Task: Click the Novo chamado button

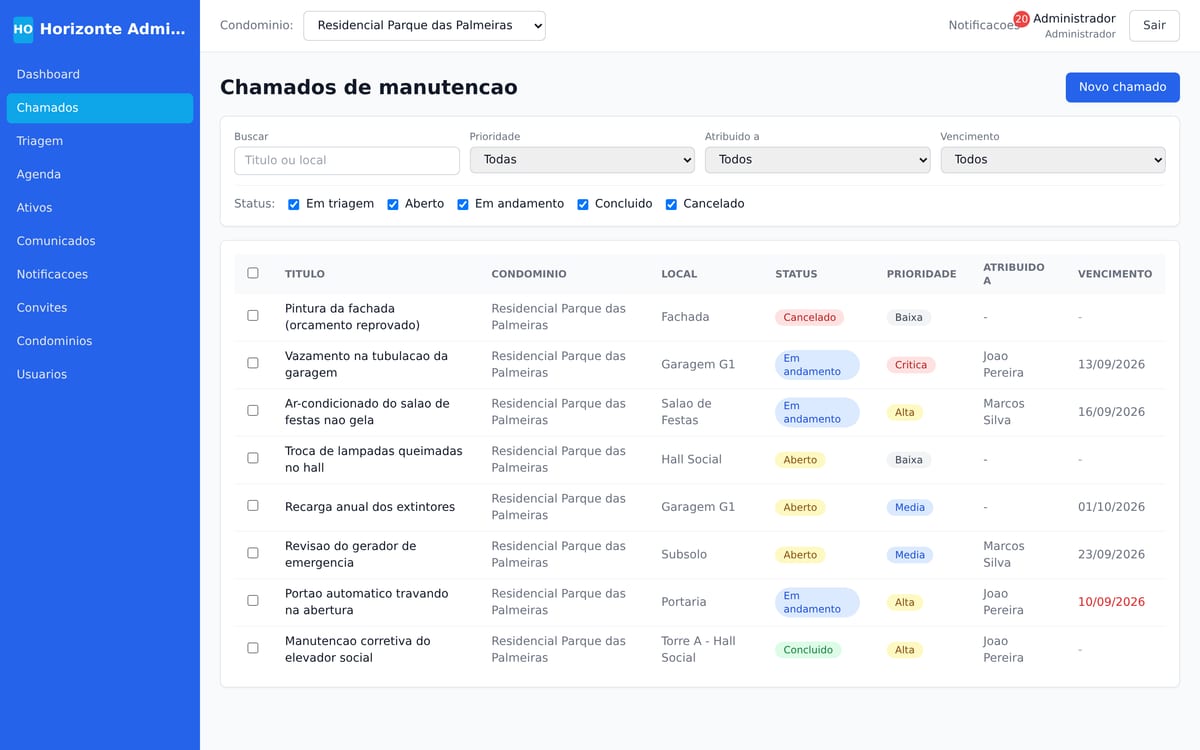Action: (x=1122, y=87)
